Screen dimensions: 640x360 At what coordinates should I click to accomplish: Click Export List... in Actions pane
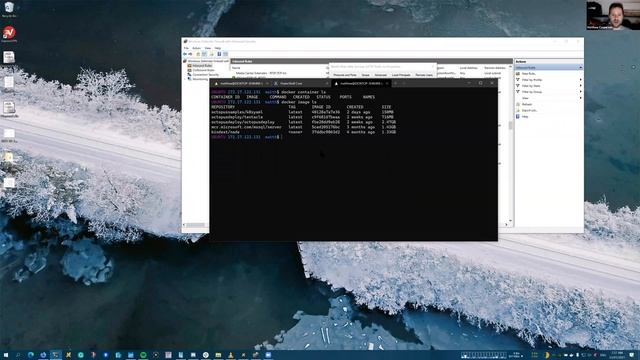529,111
